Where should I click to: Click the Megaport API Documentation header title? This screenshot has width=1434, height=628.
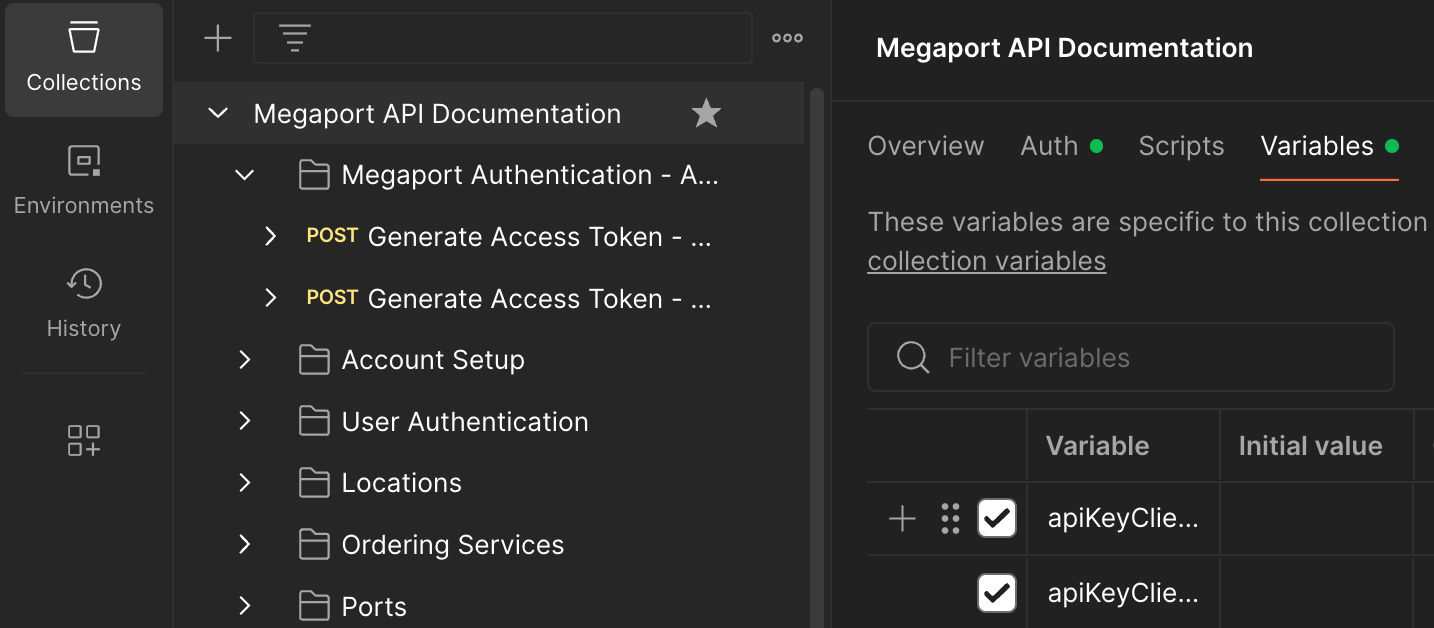click(x=1064, y=48)
